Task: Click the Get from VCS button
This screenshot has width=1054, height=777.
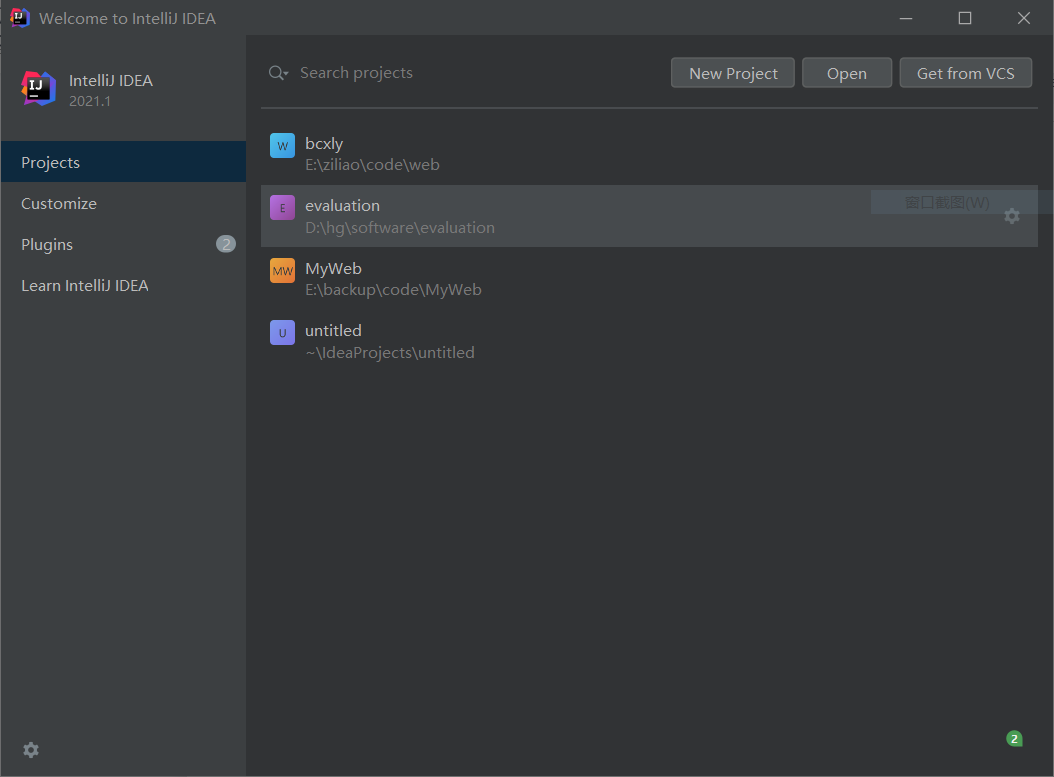Action: [x=966, y=73]
